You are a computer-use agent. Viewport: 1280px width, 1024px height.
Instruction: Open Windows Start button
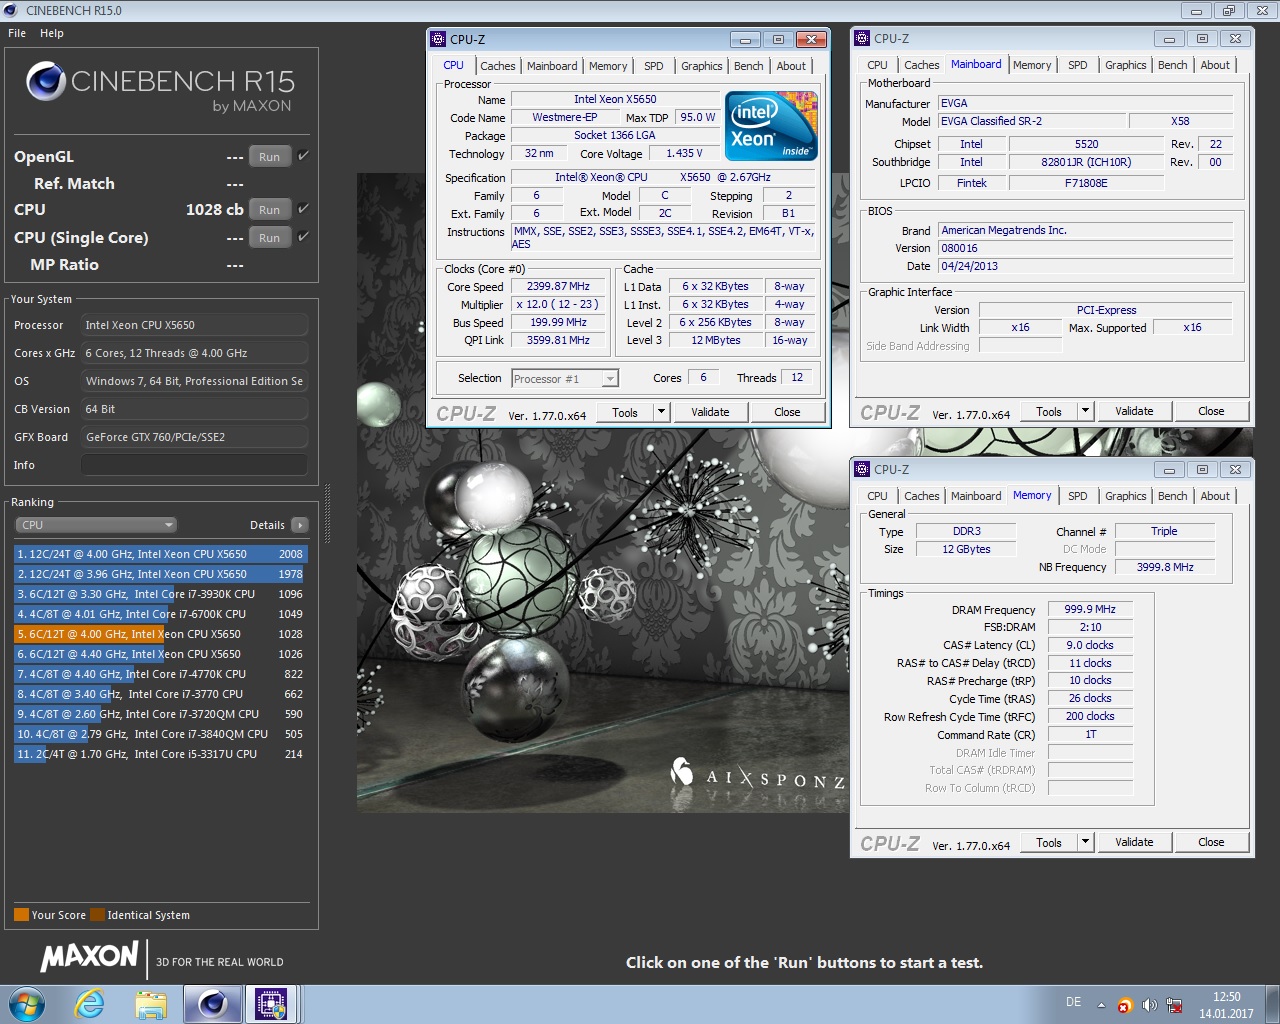(x=27, y=1004)
